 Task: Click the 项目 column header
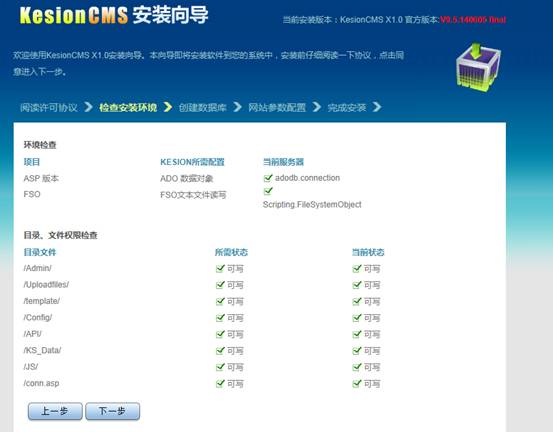(32, 162)
